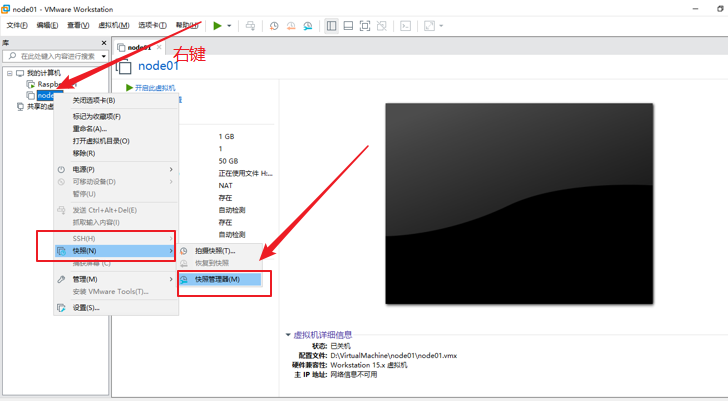Open the 虚拟机(M) menu
Screen dimensions: 728x401
point(114,25)
